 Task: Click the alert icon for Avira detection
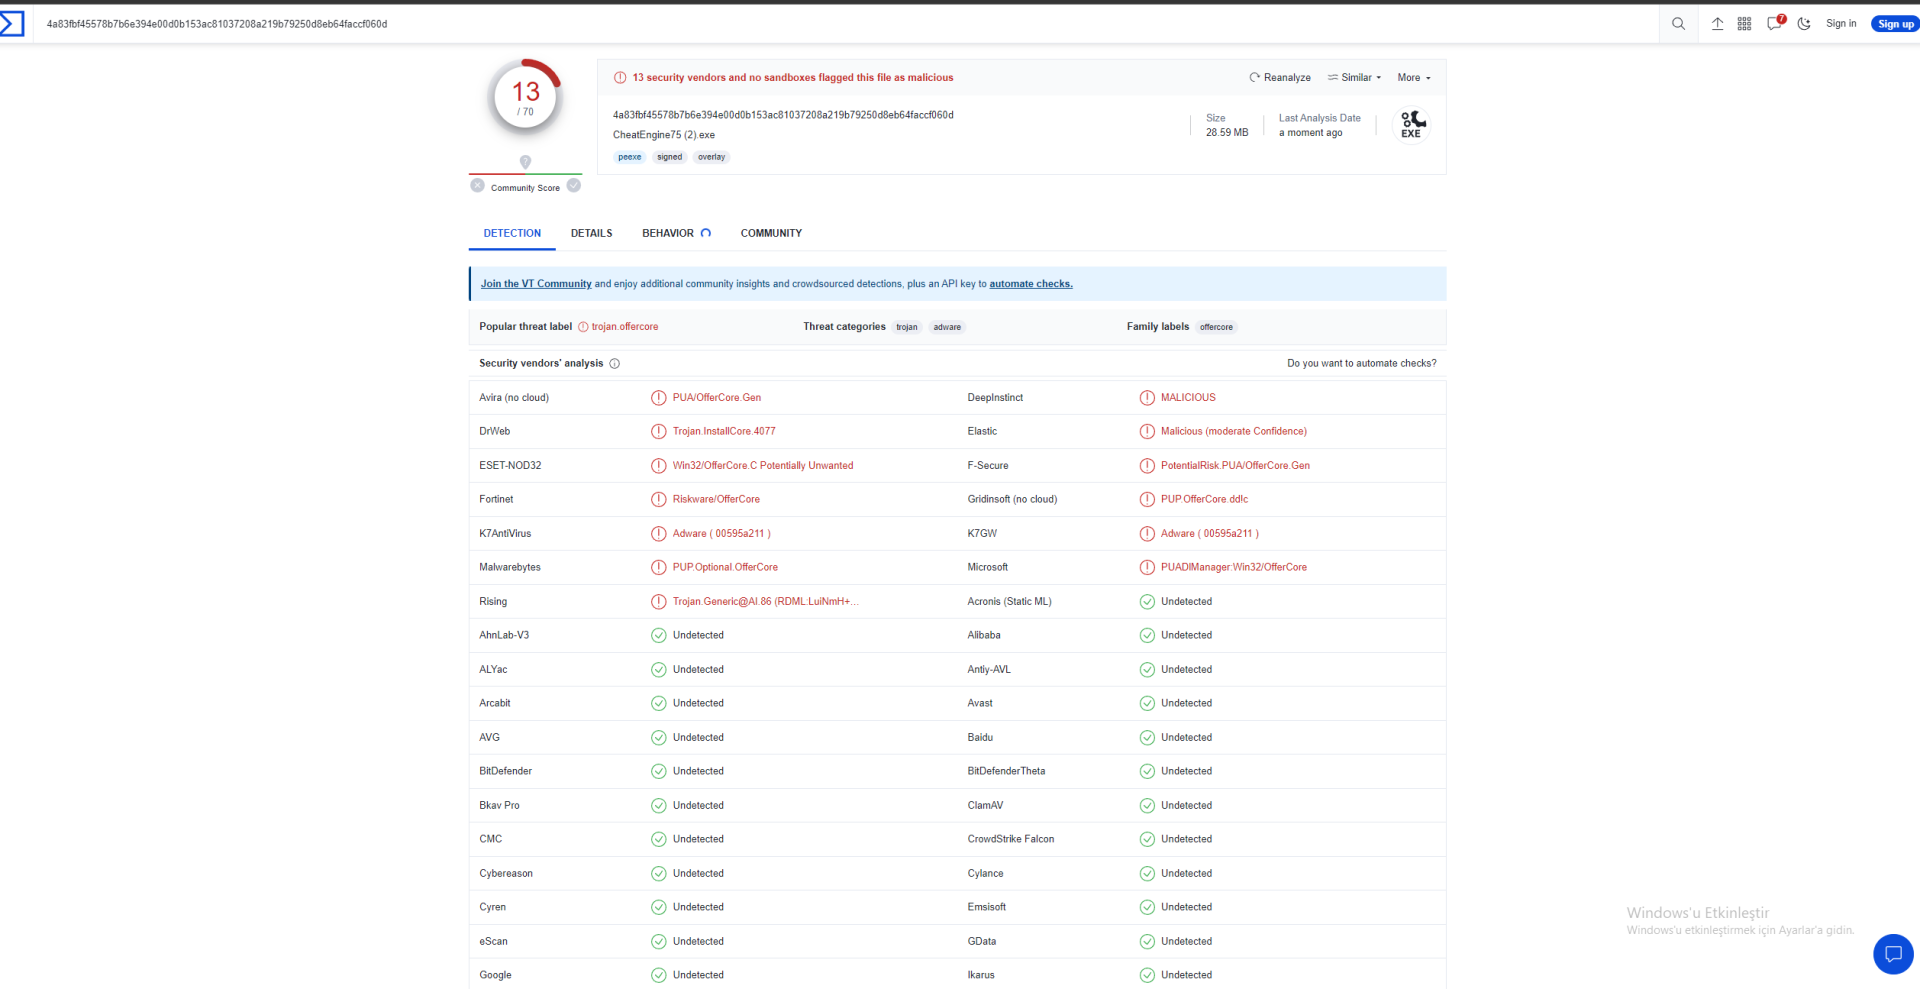pyautogui.click(x=659, y=398)
